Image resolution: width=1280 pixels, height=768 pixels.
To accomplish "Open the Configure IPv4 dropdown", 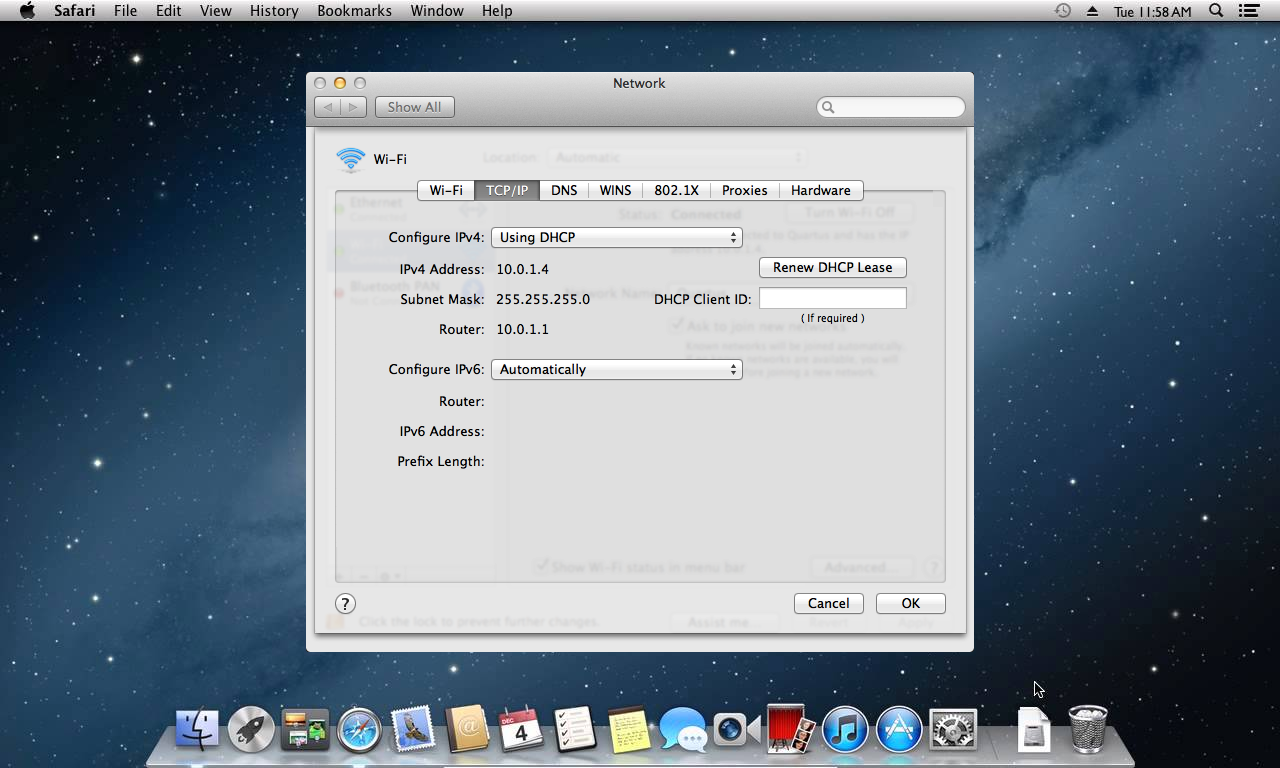I will (x=617, y=237).
